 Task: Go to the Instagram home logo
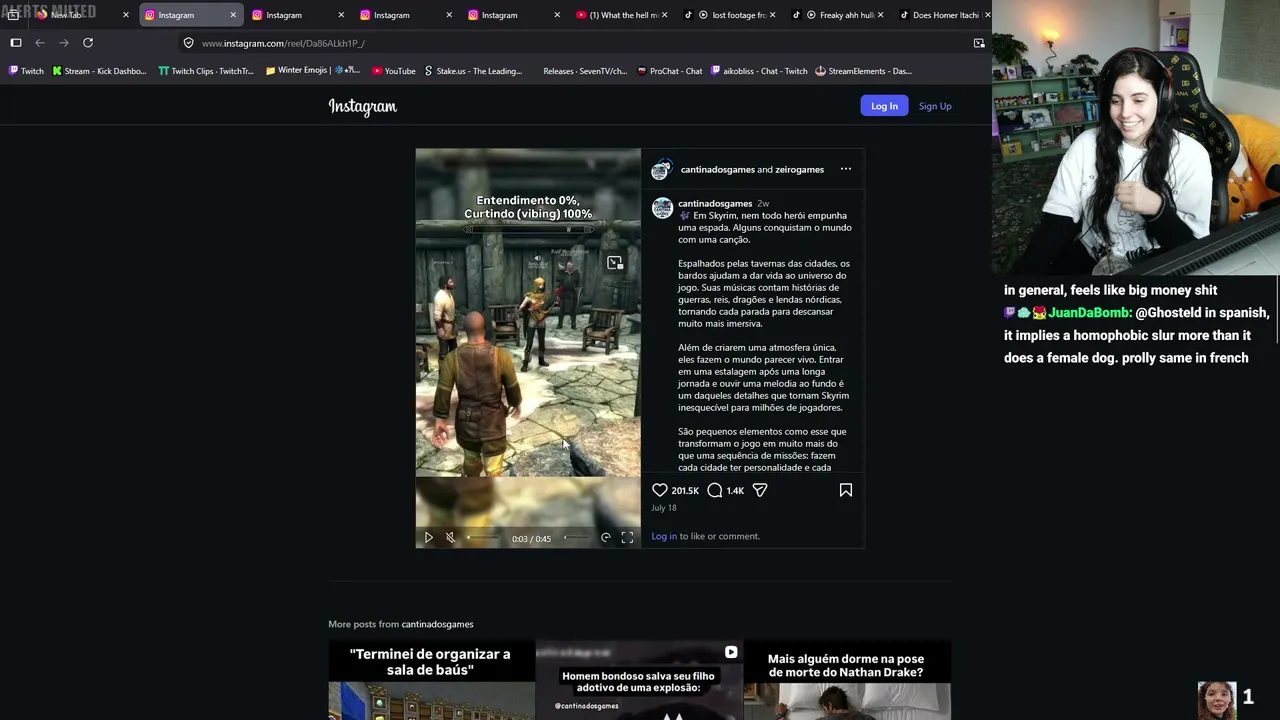click(x=363, y=106)
